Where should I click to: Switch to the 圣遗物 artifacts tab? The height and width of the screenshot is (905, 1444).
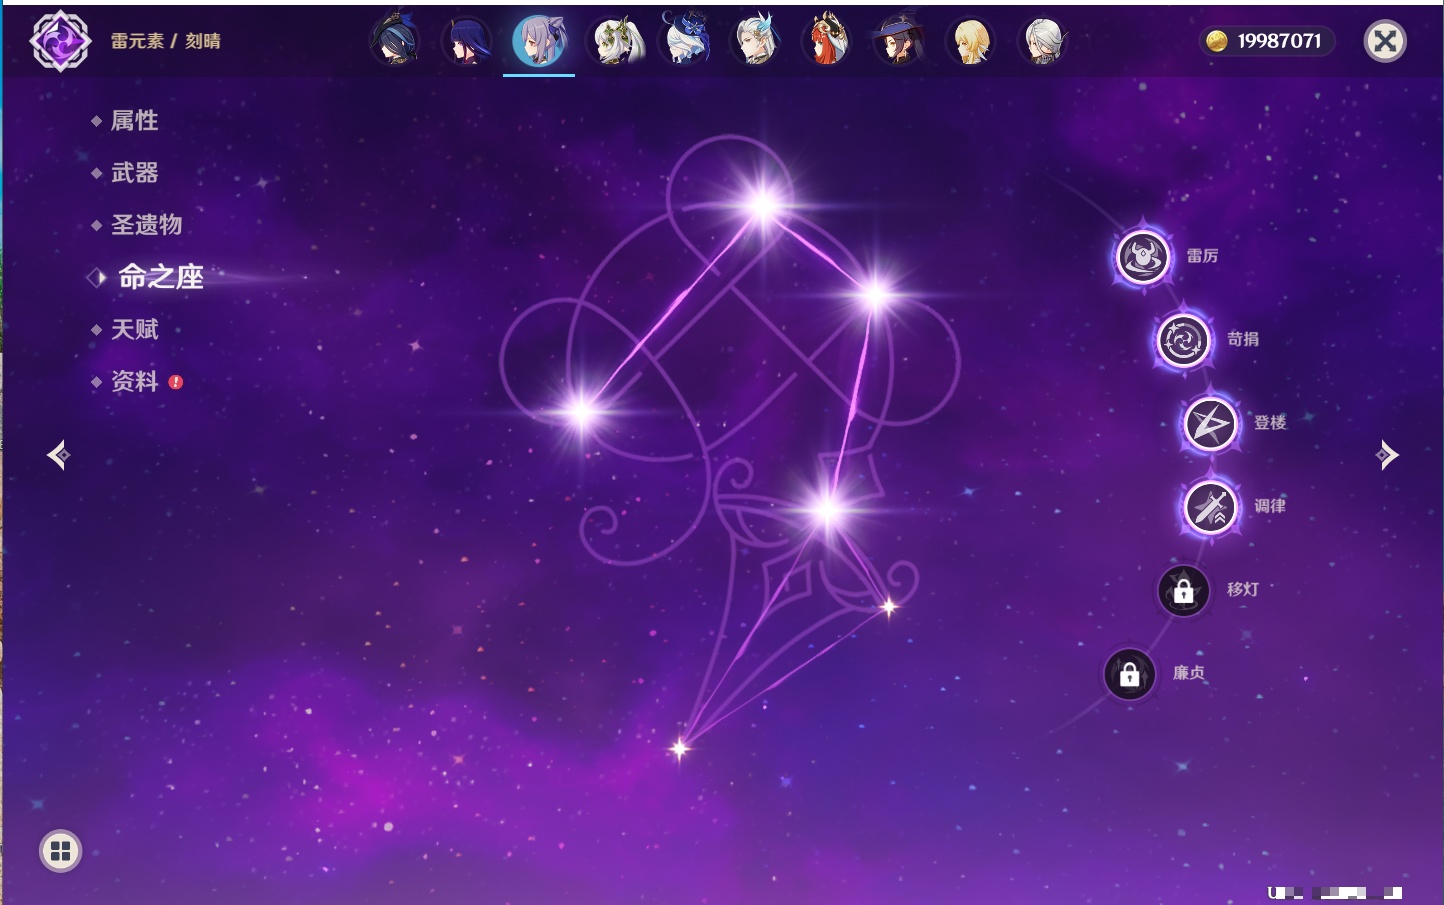tap(146, 225)
